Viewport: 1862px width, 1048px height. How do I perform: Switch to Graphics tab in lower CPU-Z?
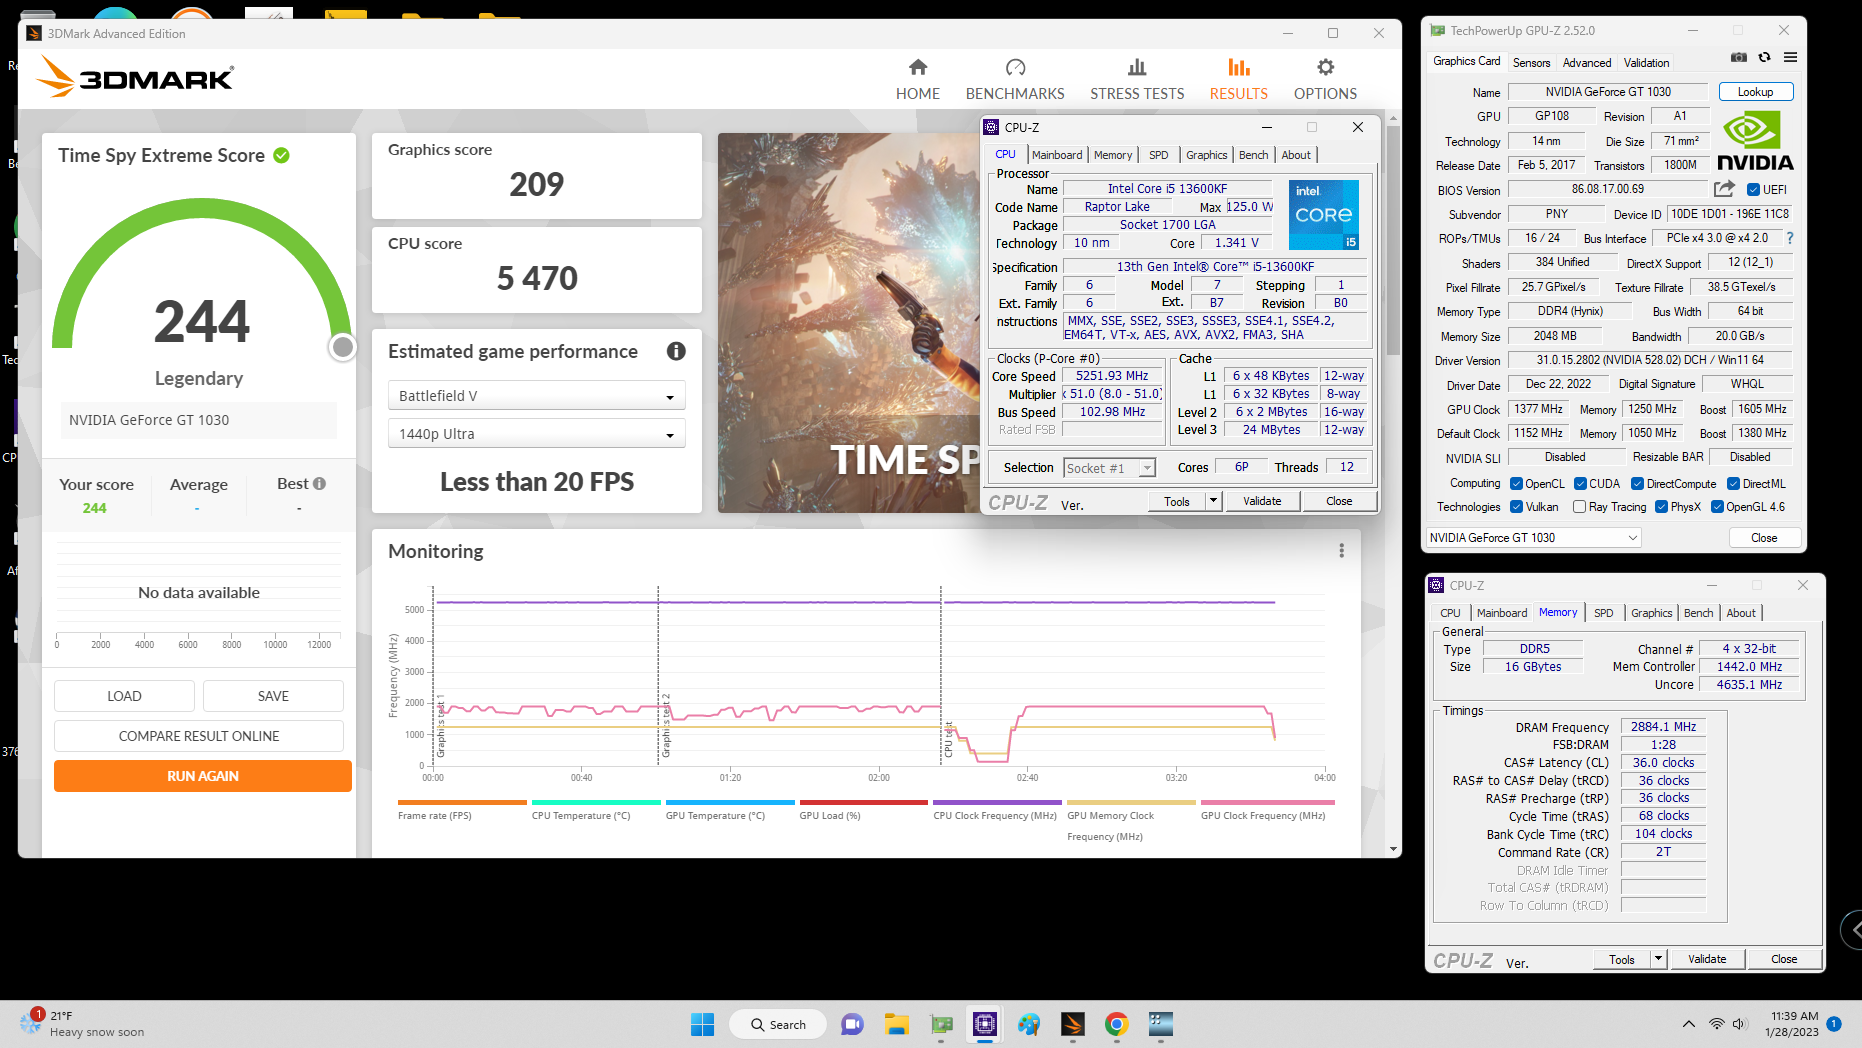[x=1651, y=613]
